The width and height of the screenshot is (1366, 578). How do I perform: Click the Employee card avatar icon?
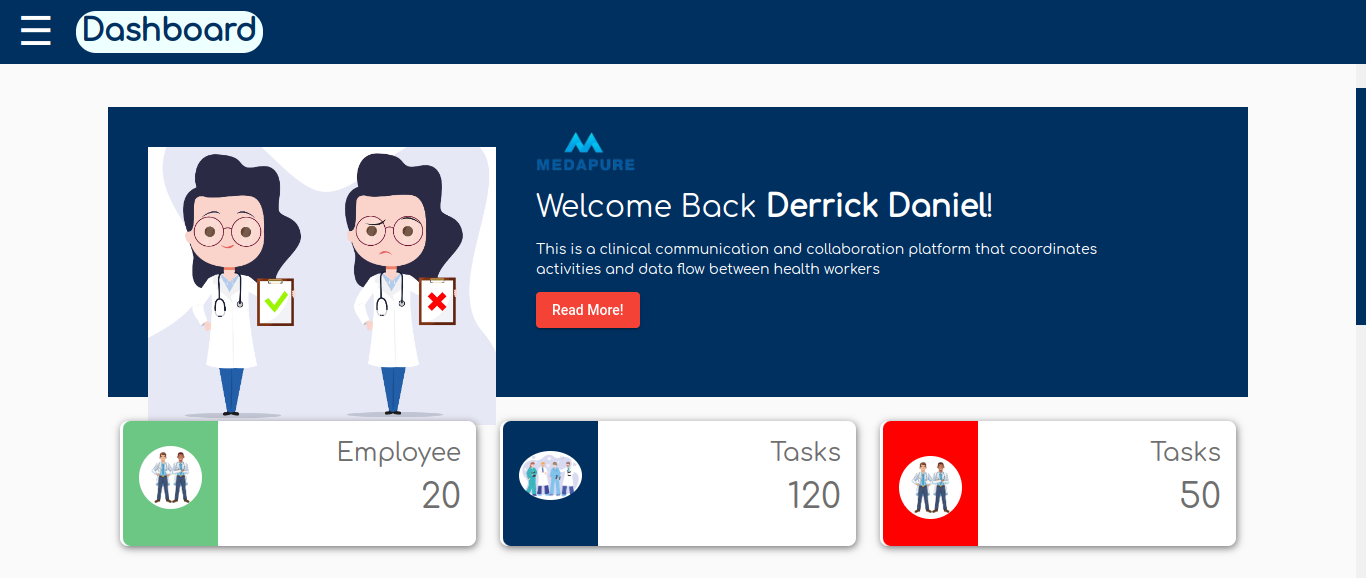(x=170, y=477)
